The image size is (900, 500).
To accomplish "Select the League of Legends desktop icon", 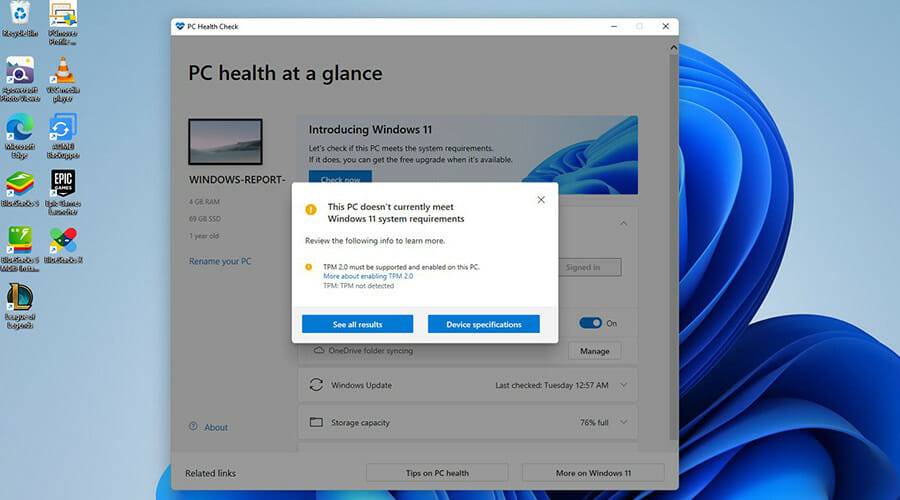I will (20, 305).
